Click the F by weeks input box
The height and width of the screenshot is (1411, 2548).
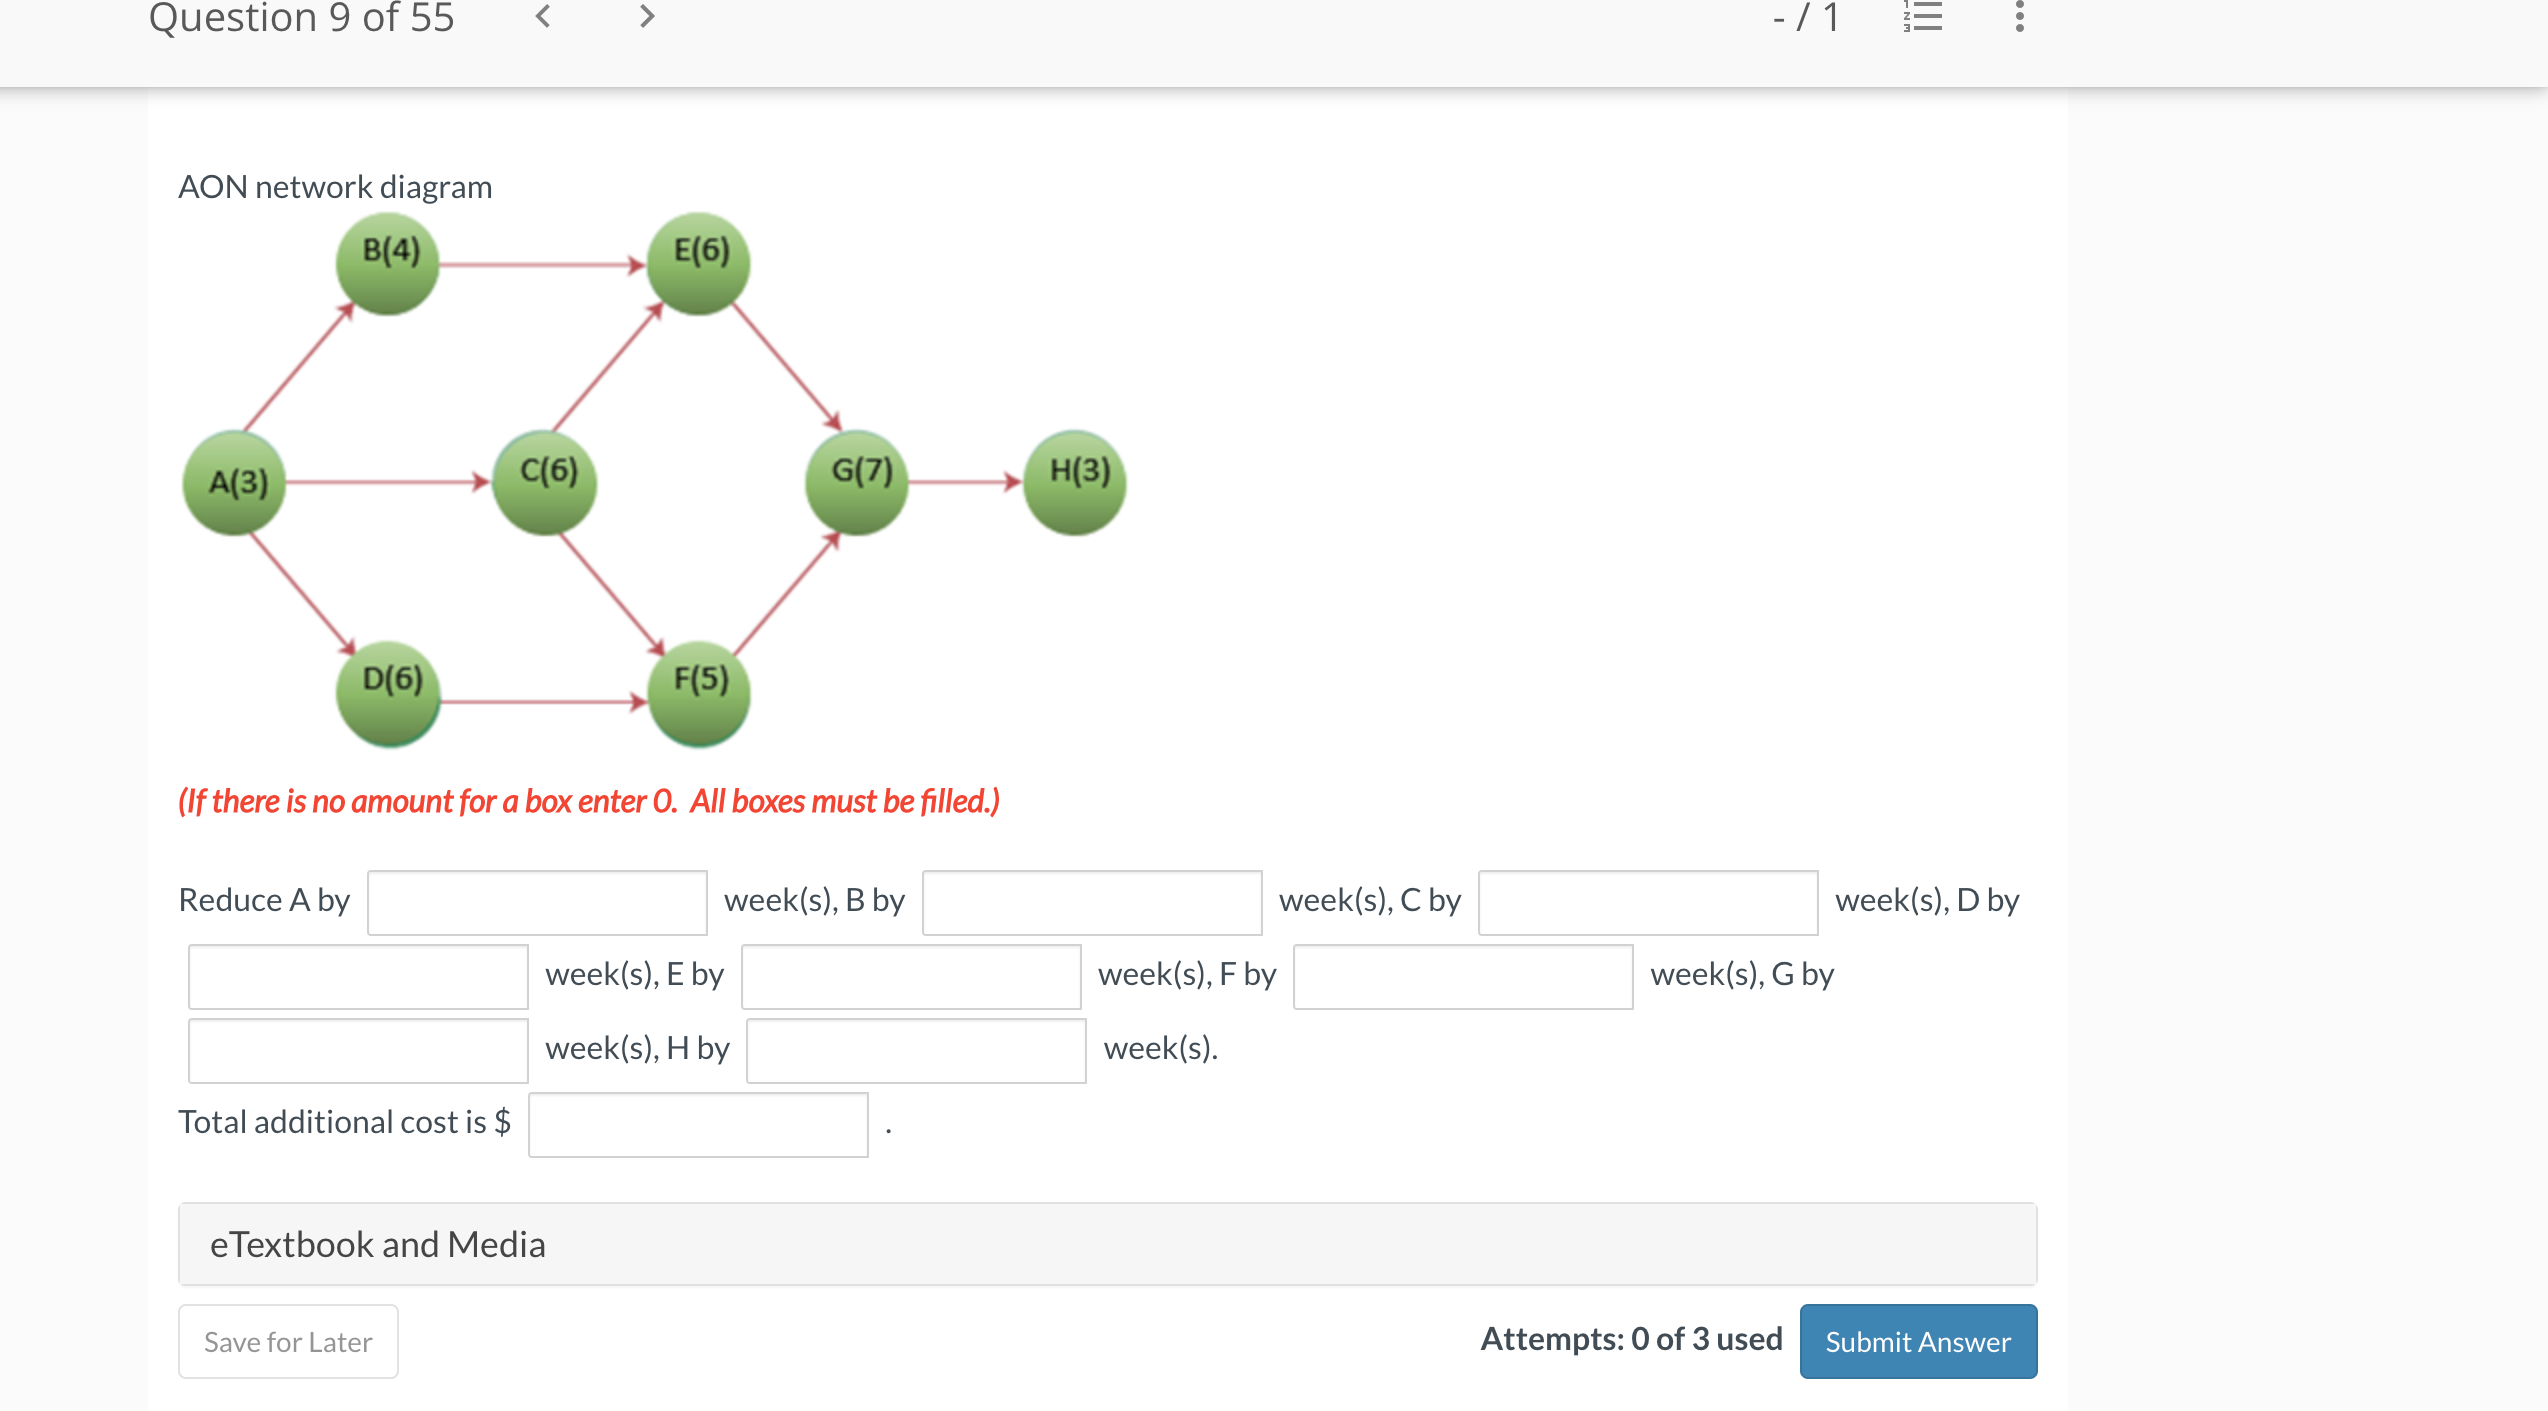click(1463, 976)
